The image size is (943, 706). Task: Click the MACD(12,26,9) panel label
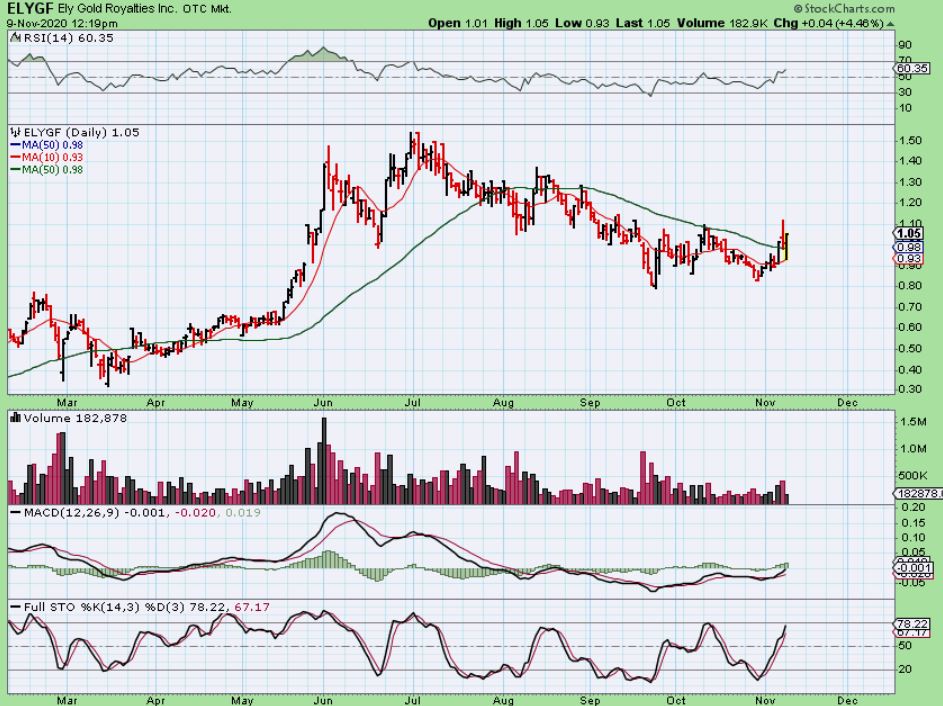[x=70, y=512]
